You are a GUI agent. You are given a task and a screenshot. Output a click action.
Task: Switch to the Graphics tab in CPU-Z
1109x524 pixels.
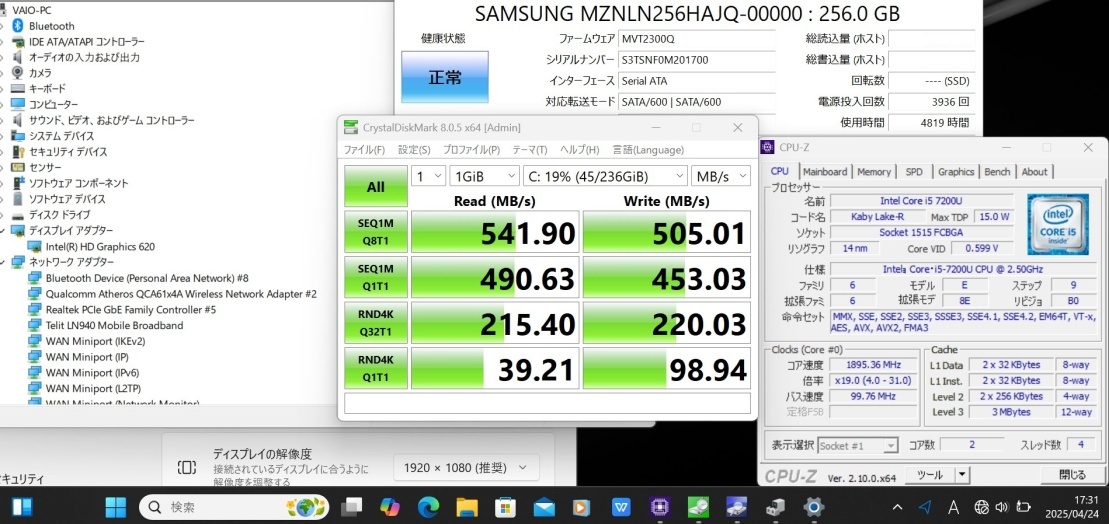pos(956,172)
